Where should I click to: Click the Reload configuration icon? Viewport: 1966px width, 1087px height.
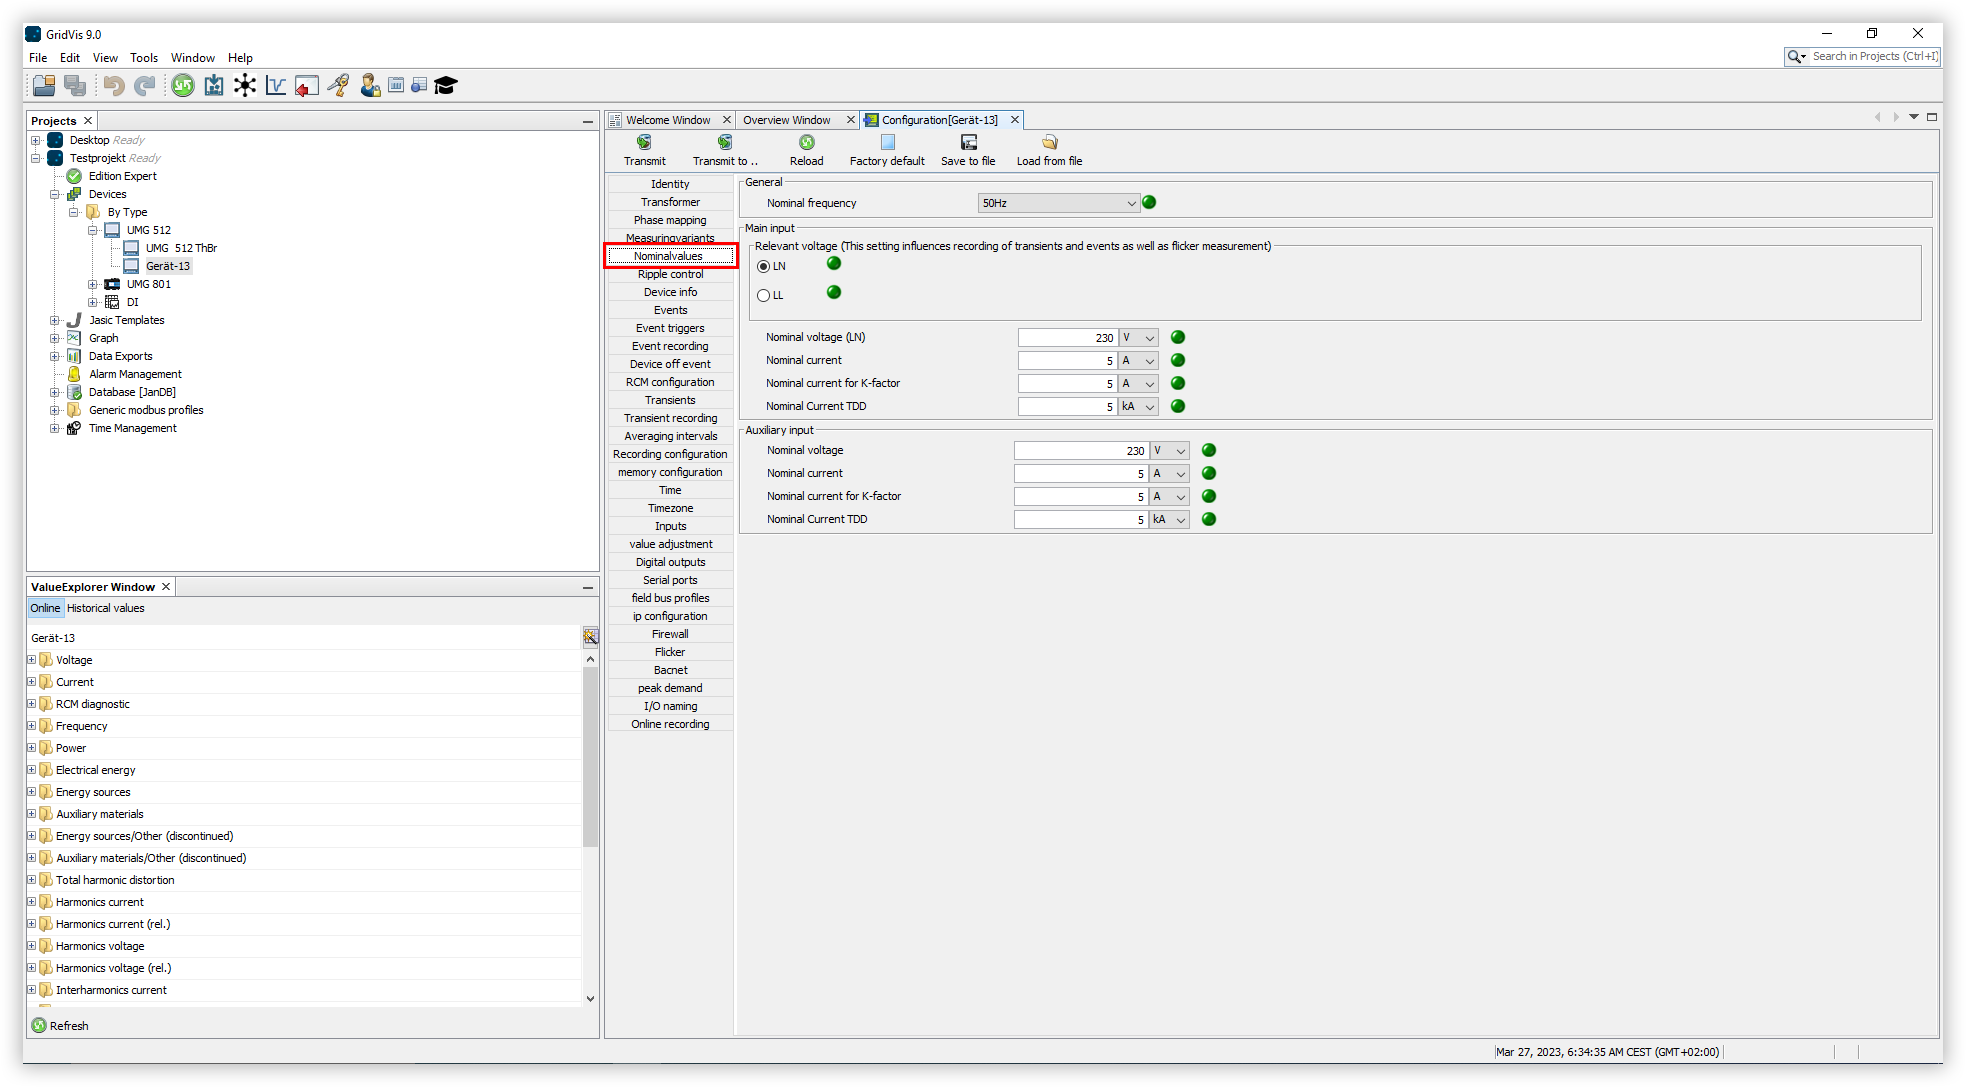pos(806,143)
